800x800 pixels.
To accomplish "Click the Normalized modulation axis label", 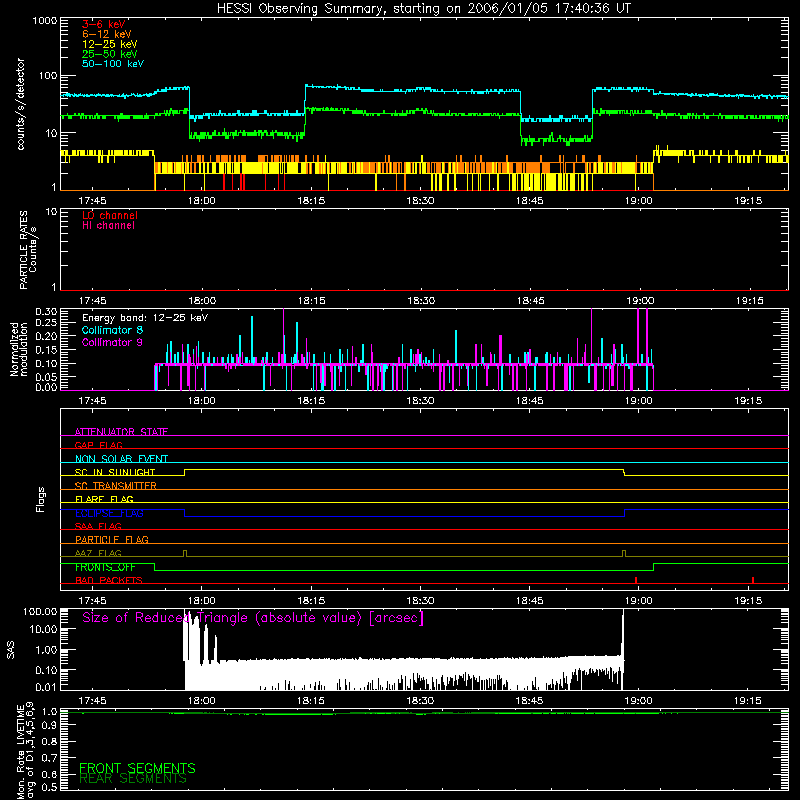I will pyautogui.click(x=19, y=349).
